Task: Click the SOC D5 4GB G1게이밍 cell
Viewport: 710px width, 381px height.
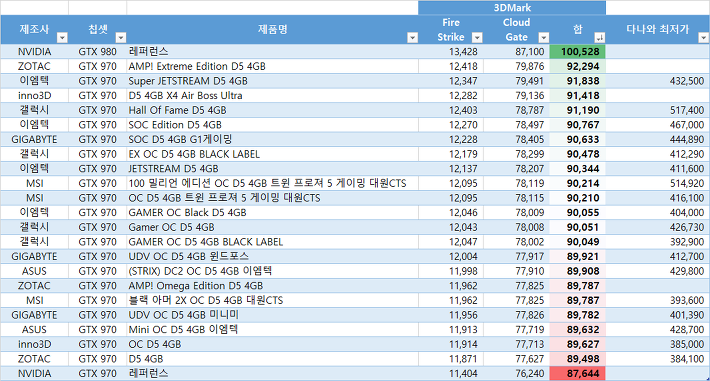Action: [x=273, y=140]
